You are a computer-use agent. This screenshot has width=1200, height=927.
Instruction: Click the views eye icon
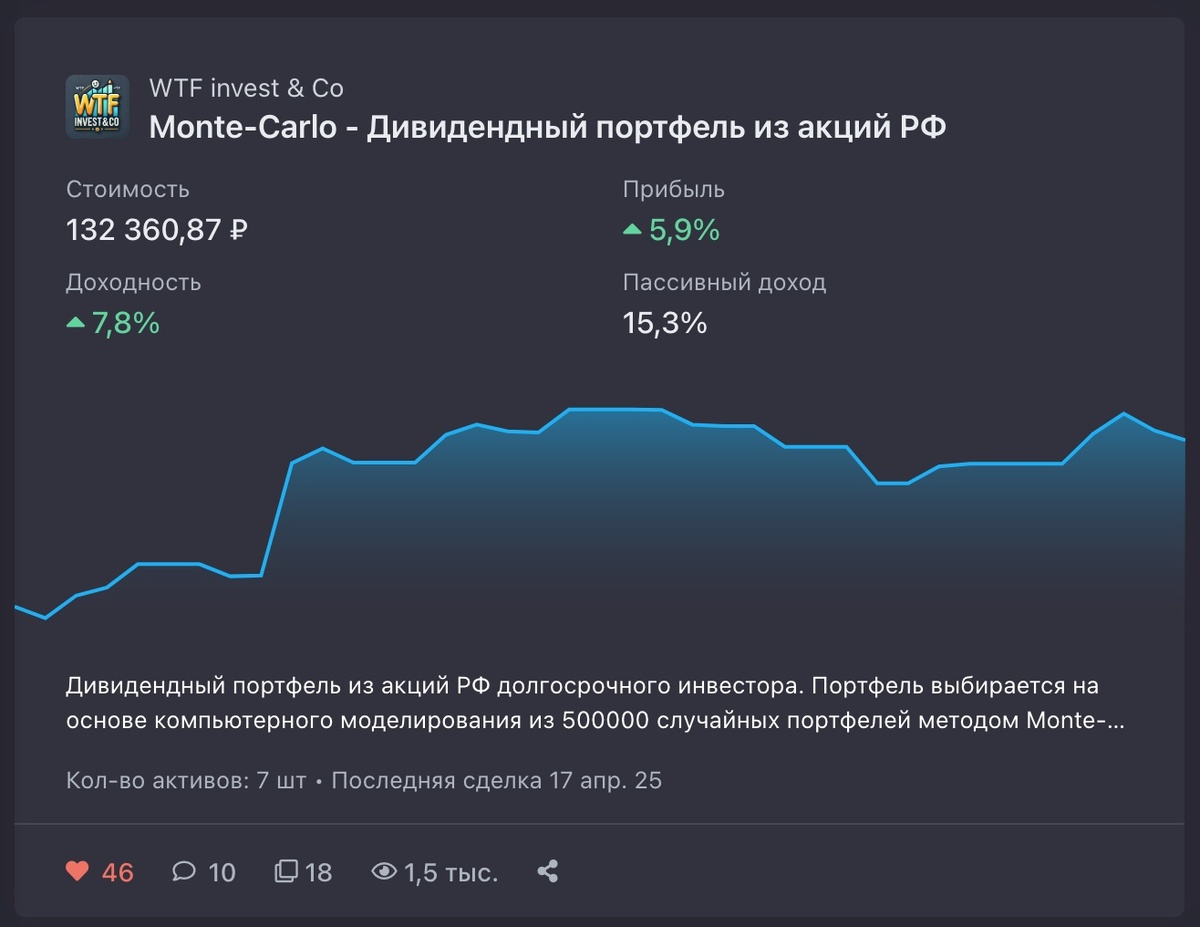point(385,871)
